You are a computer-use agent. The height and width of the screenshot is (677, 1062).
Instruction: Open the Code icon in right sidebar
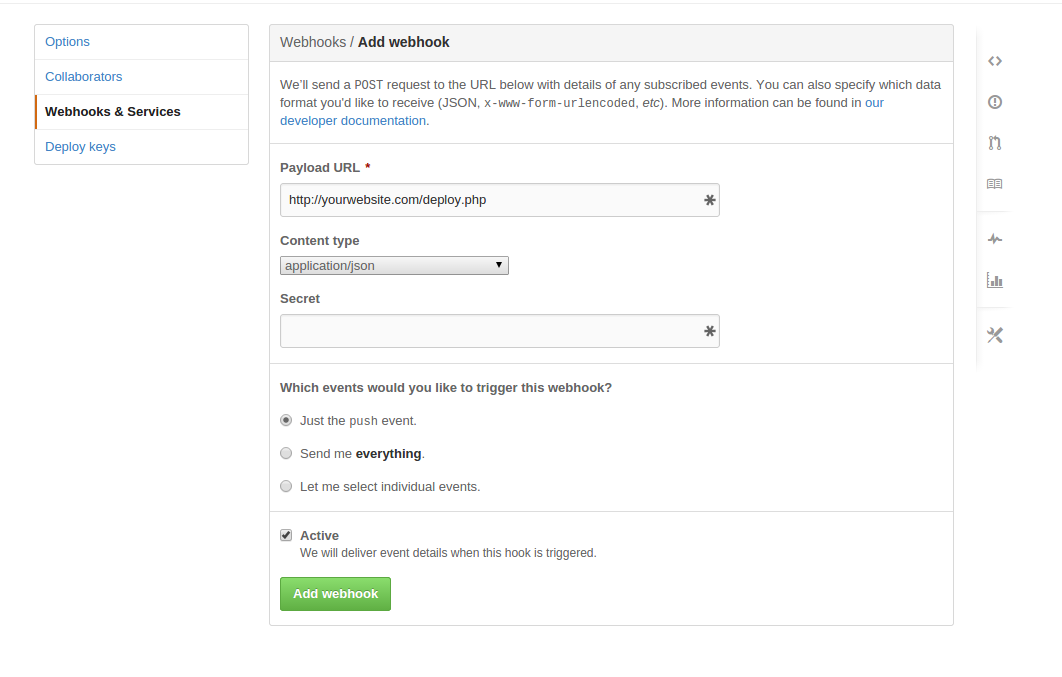tap(994, 61)
